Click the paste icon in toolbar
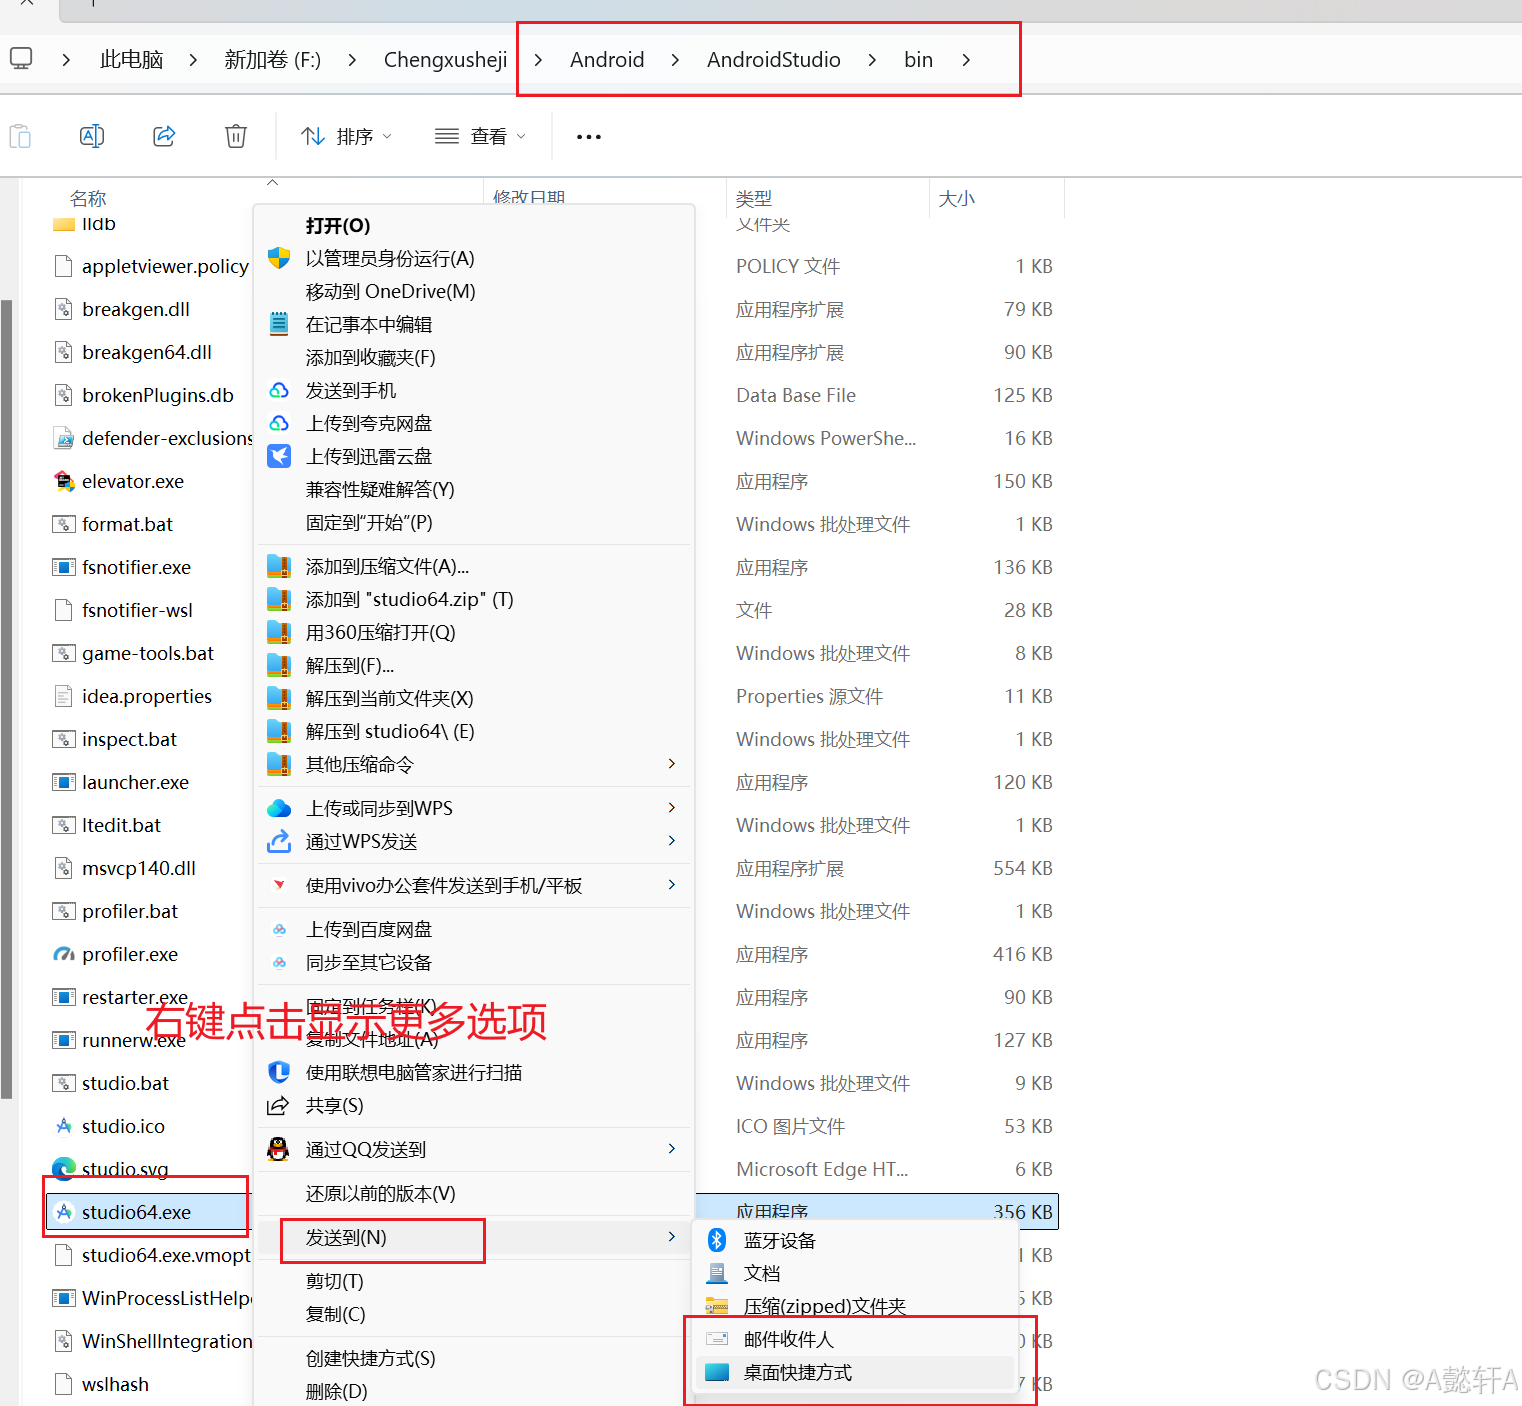 20,136
